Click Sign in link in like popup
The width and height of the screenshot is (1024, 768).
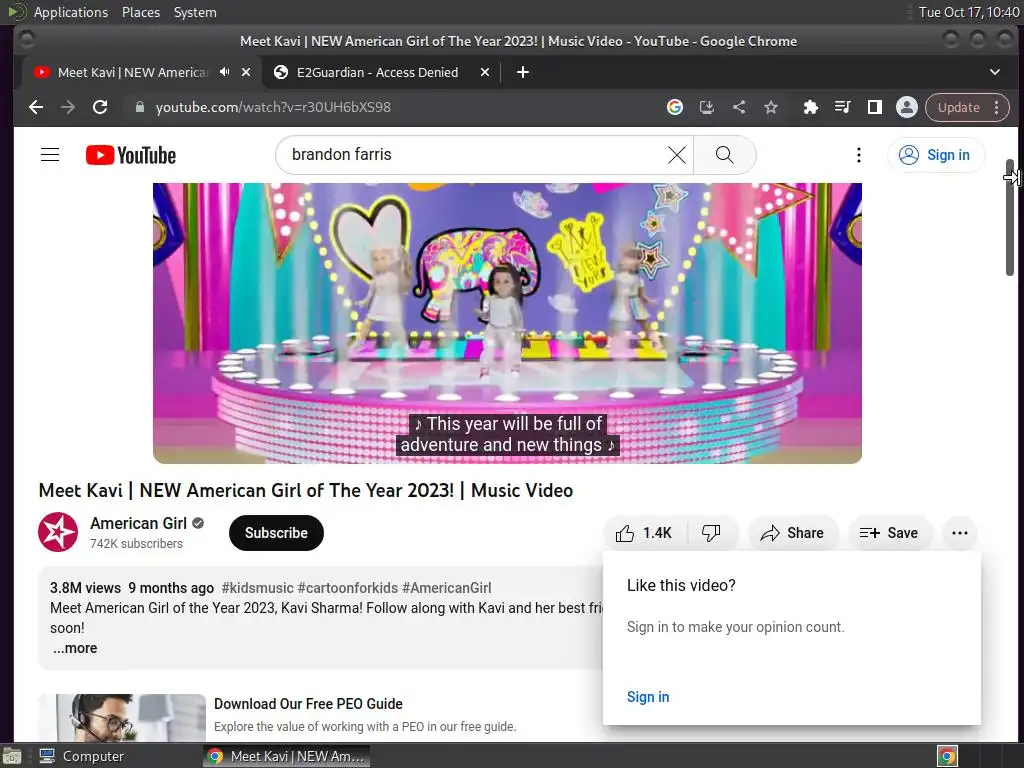[x=648, y=697]
